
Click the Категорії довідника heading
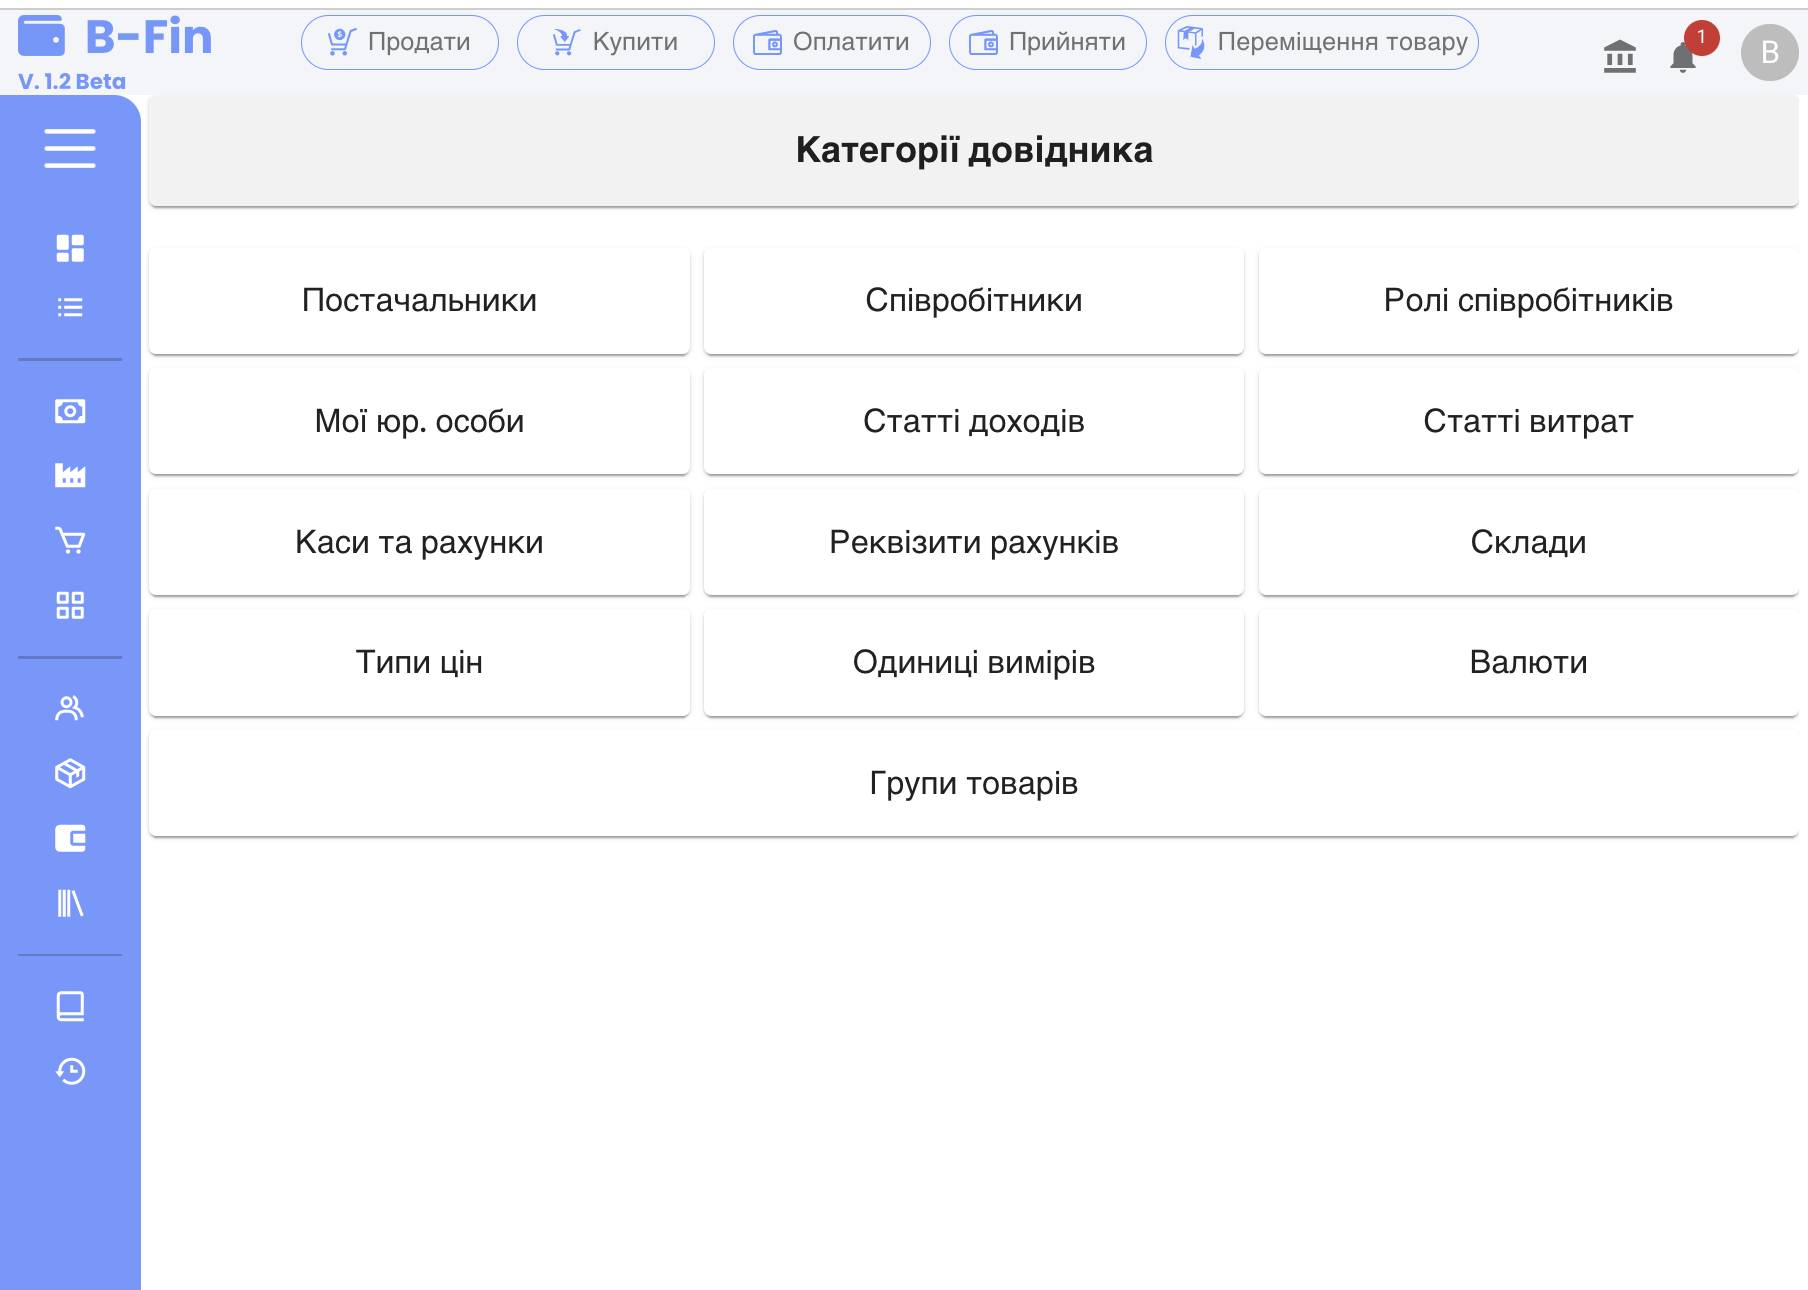974,150
